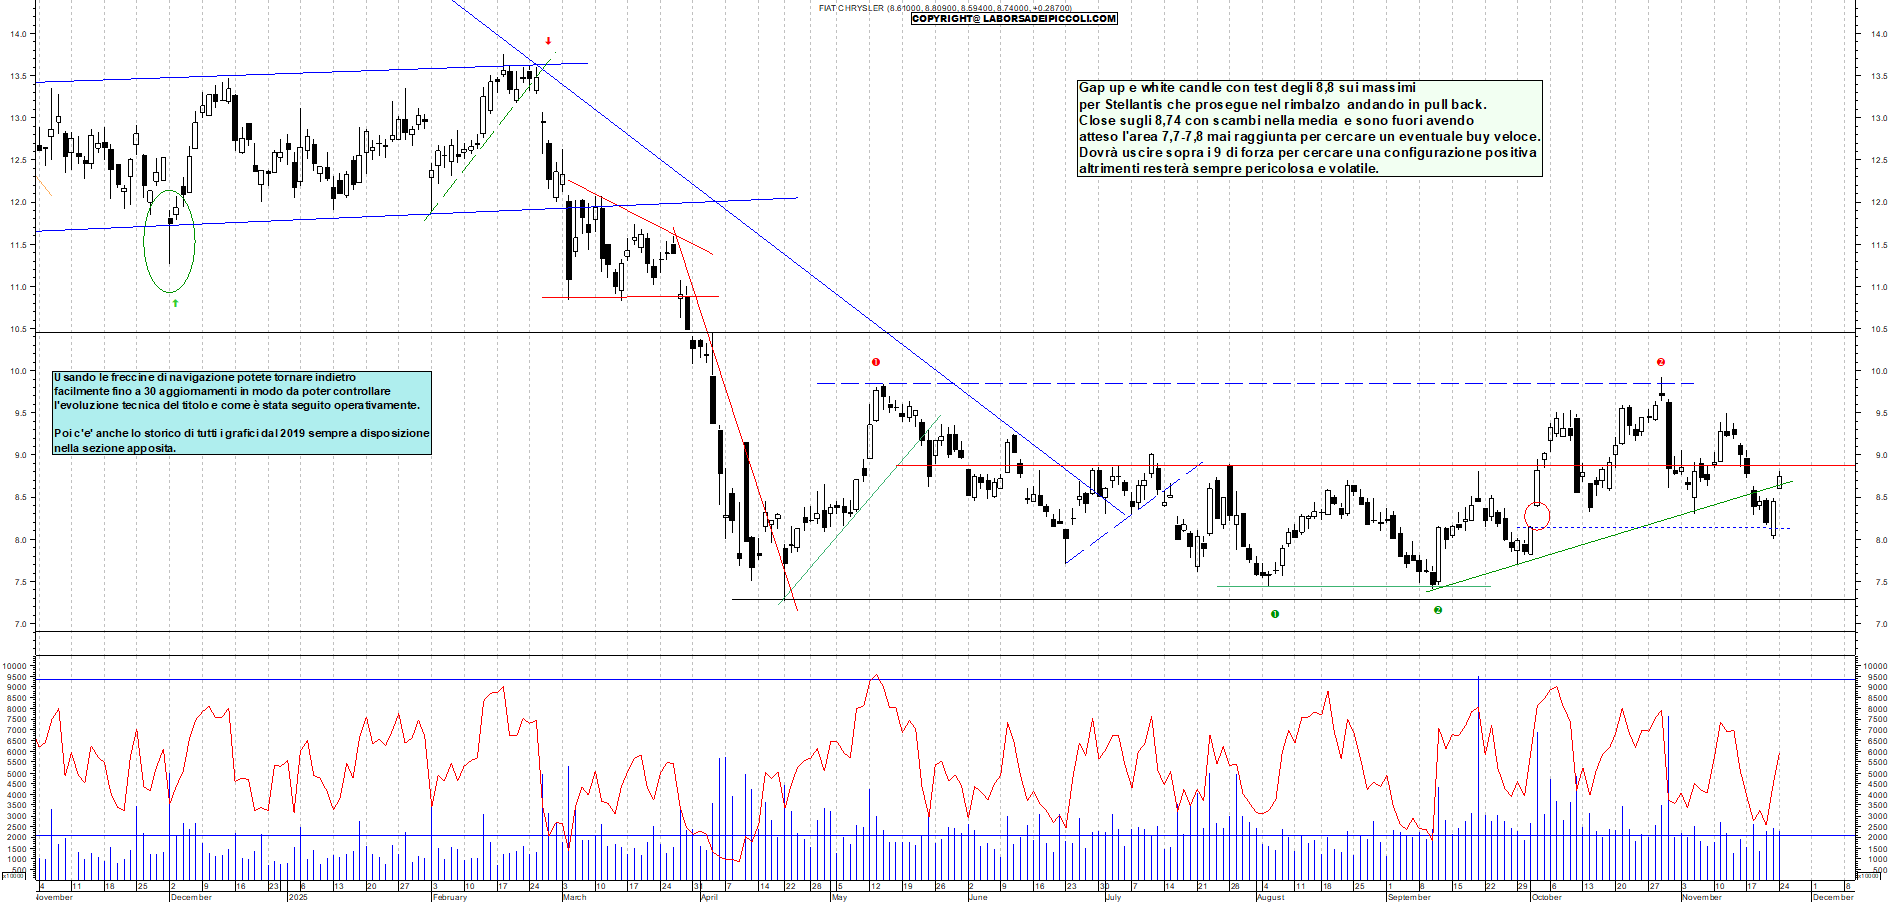
Task: Click the green ❷ marker below the September low
Action: (x=1437, y=608)
